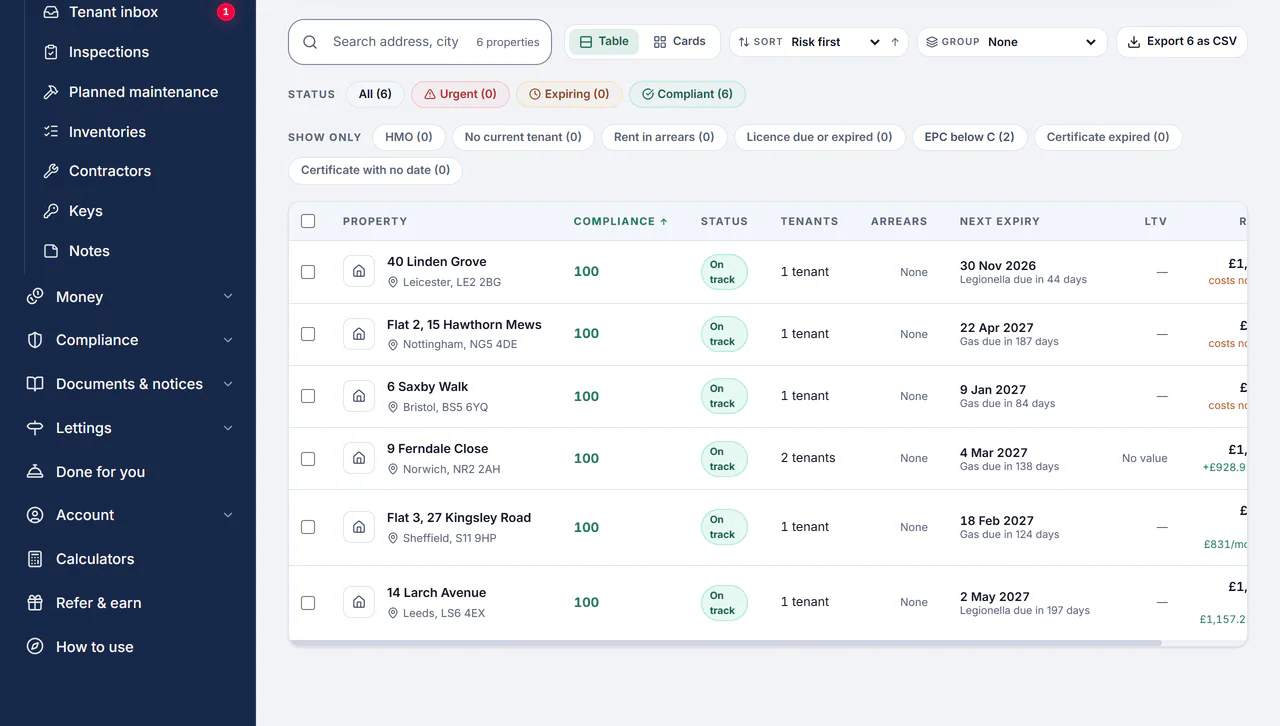
Task: Click the Refer & earn gift icon
Action: click(35, 603)
